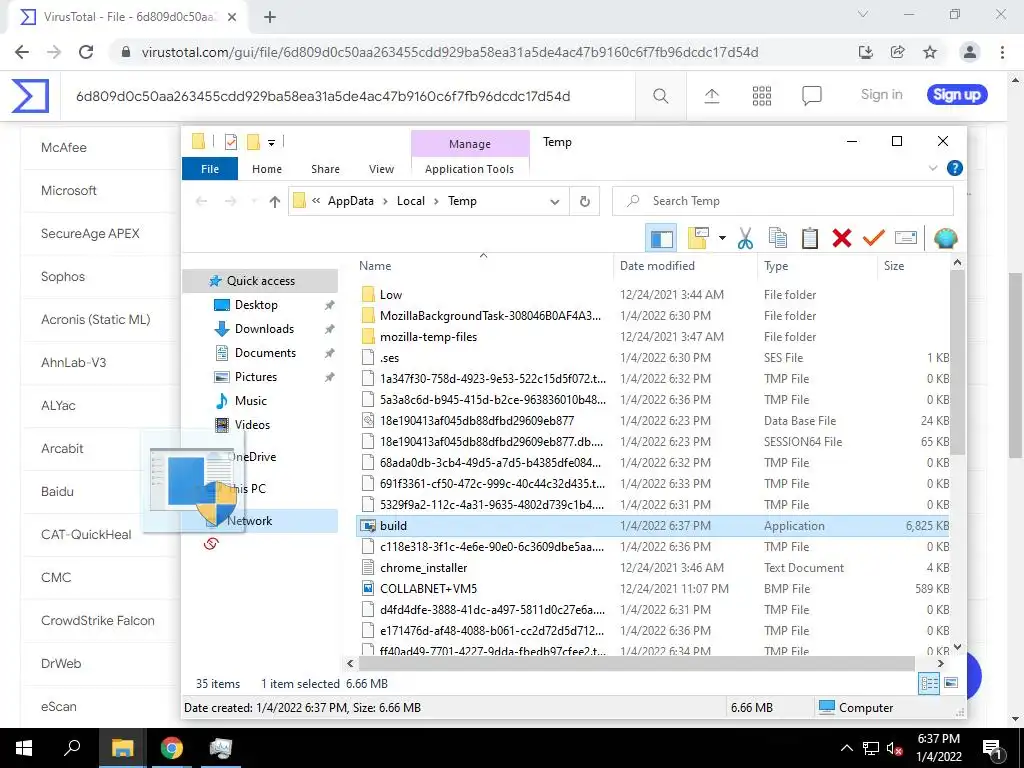The image size is (1024, 768).
Task: Click the globe icon in Explorer toolbar
Action: 945,238
